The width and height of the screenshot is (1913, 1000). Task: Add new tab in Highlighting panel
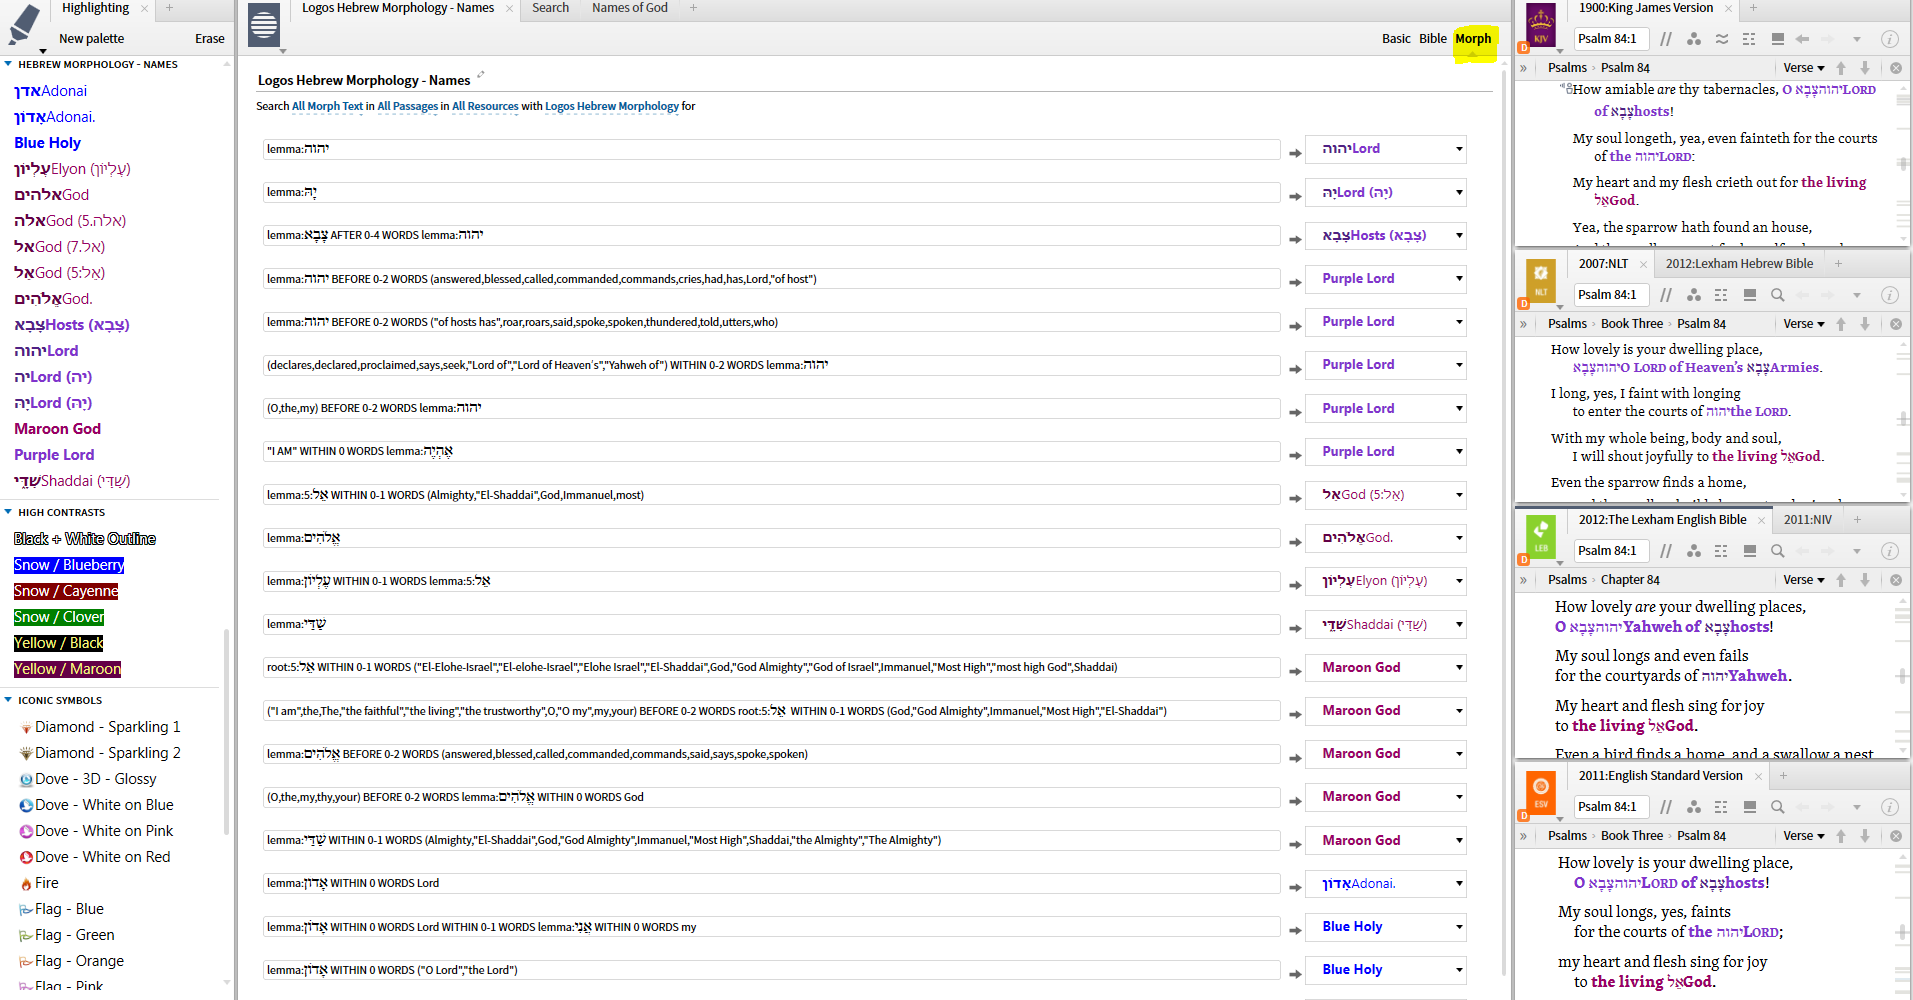[x=169, y=8]
